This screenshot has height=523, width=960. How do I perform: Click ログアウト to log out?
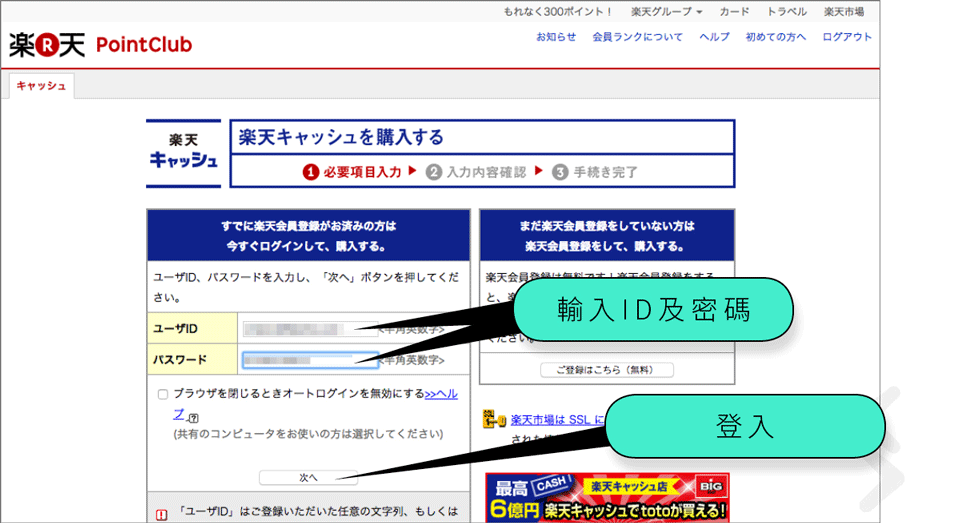847,37
